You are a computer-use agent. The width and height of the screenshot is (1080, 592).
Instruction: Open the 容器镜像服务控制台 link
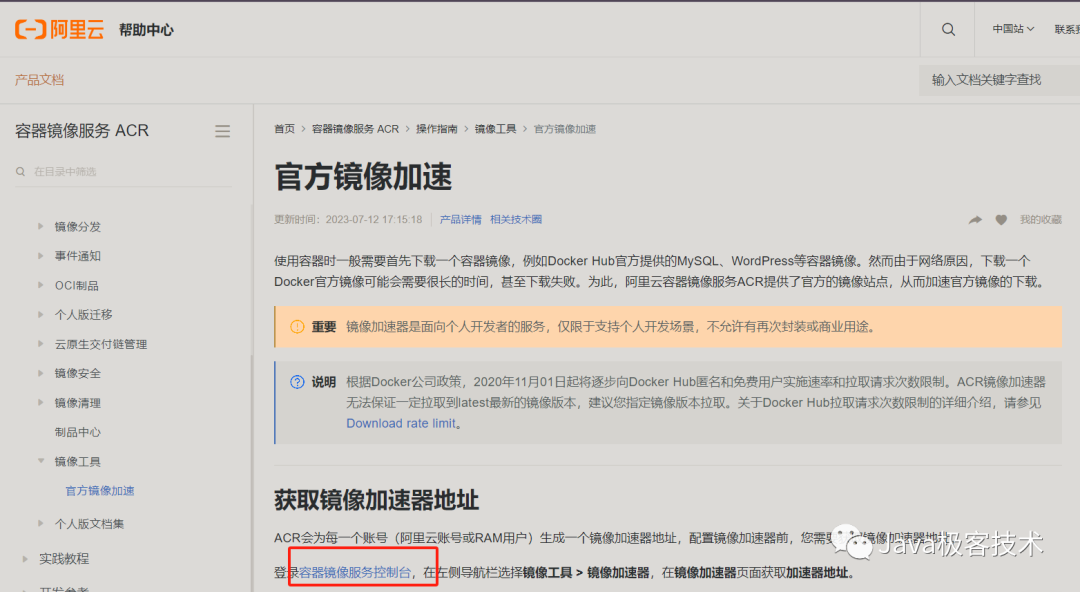[355, 573]
